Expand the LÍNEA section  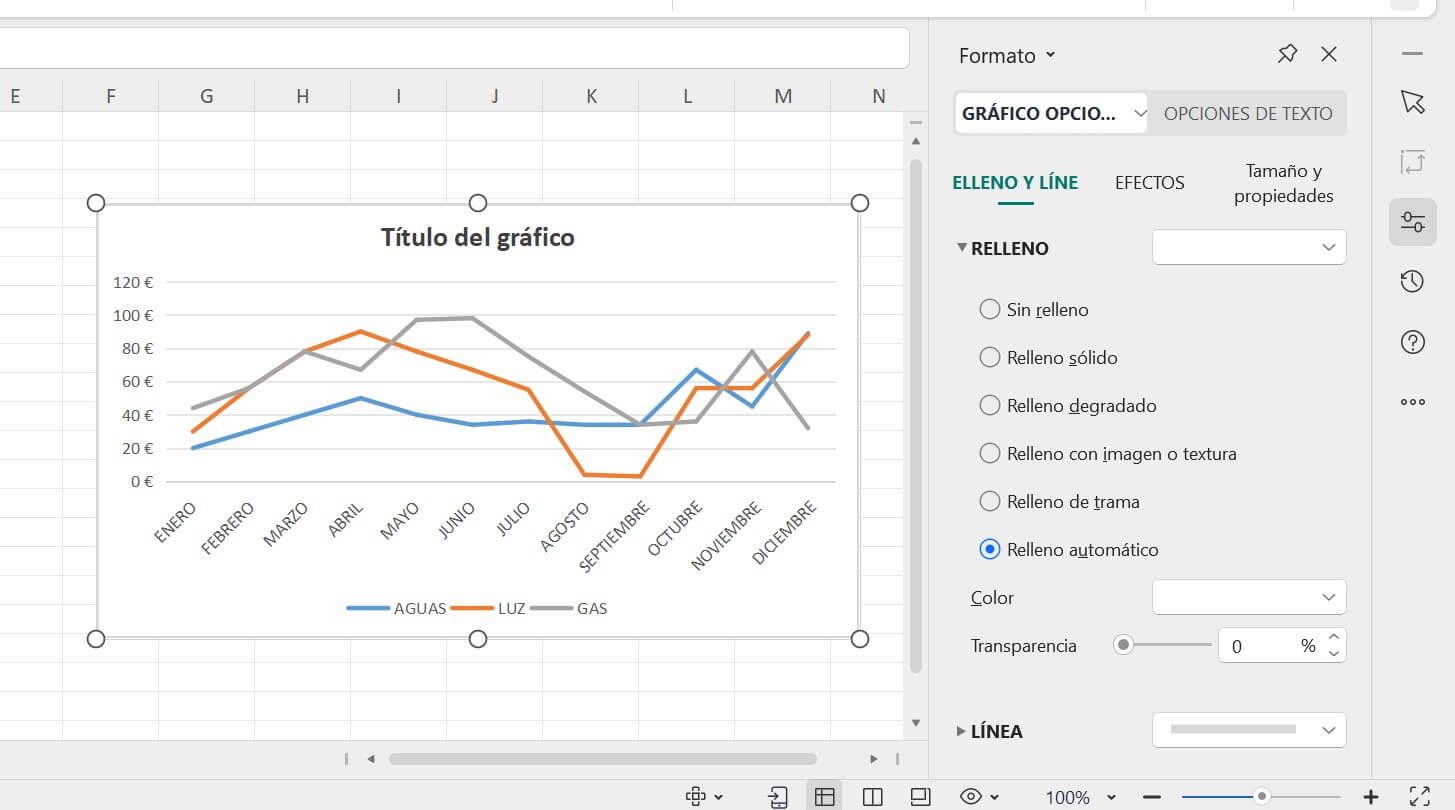pyautogui.click(x=962, y=731)
